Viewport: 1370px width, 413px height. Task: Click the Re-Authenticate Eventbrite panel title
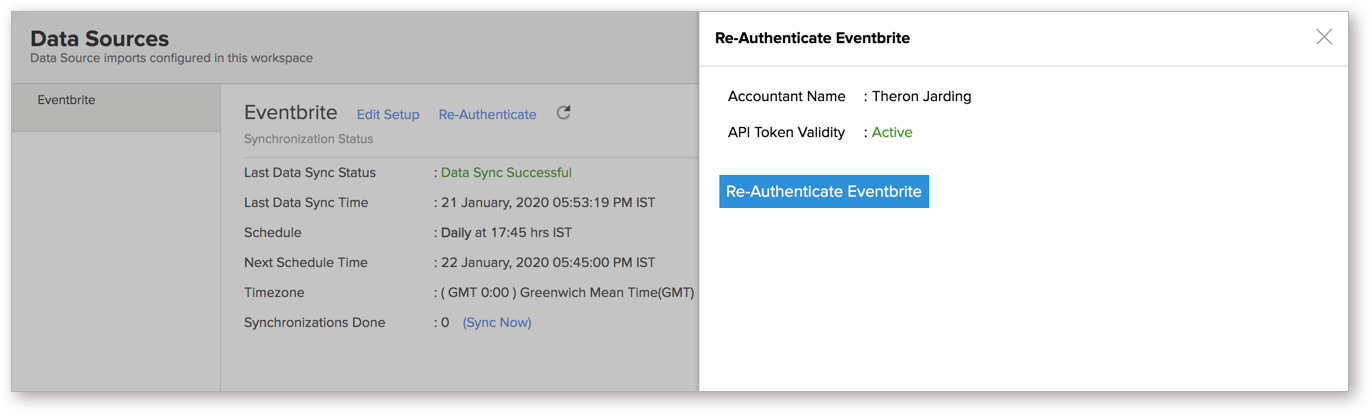[812, 38]
